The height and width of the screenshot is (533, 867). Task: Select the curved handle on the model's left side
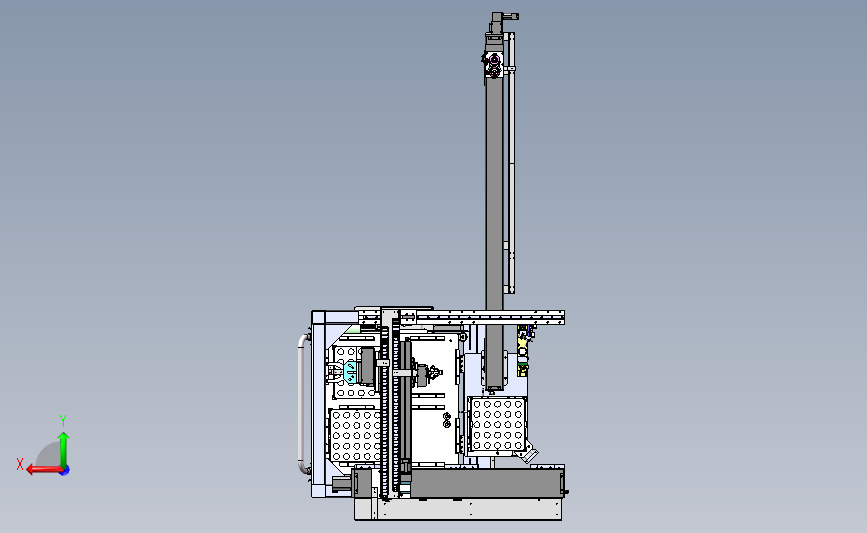302,404
